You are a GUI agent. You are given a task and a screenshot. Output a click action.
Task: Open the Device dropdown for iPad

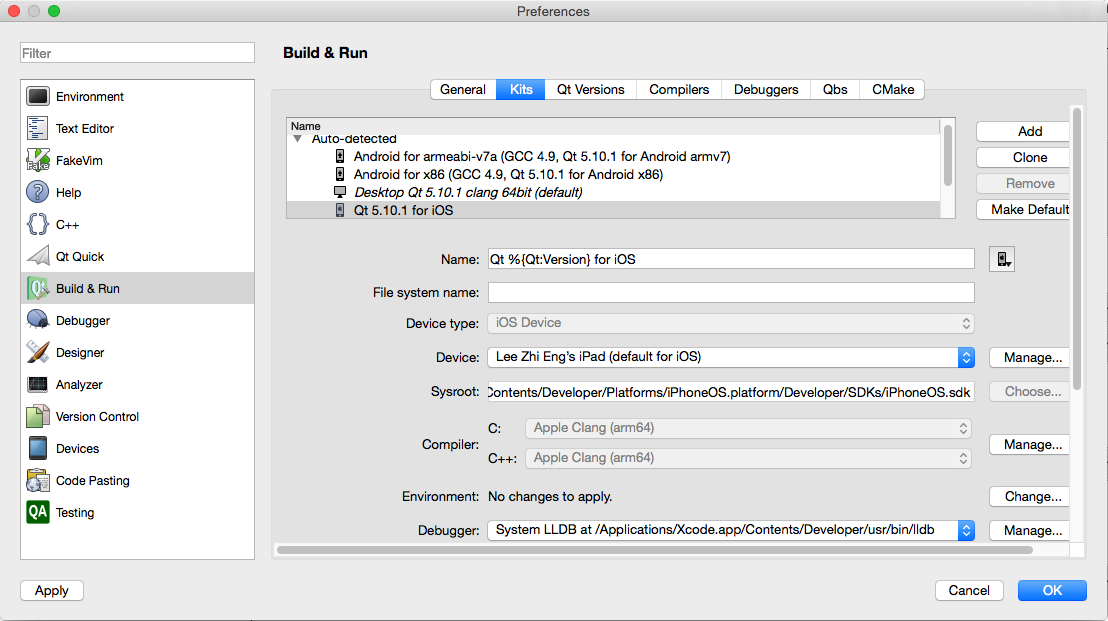[731, 357]
